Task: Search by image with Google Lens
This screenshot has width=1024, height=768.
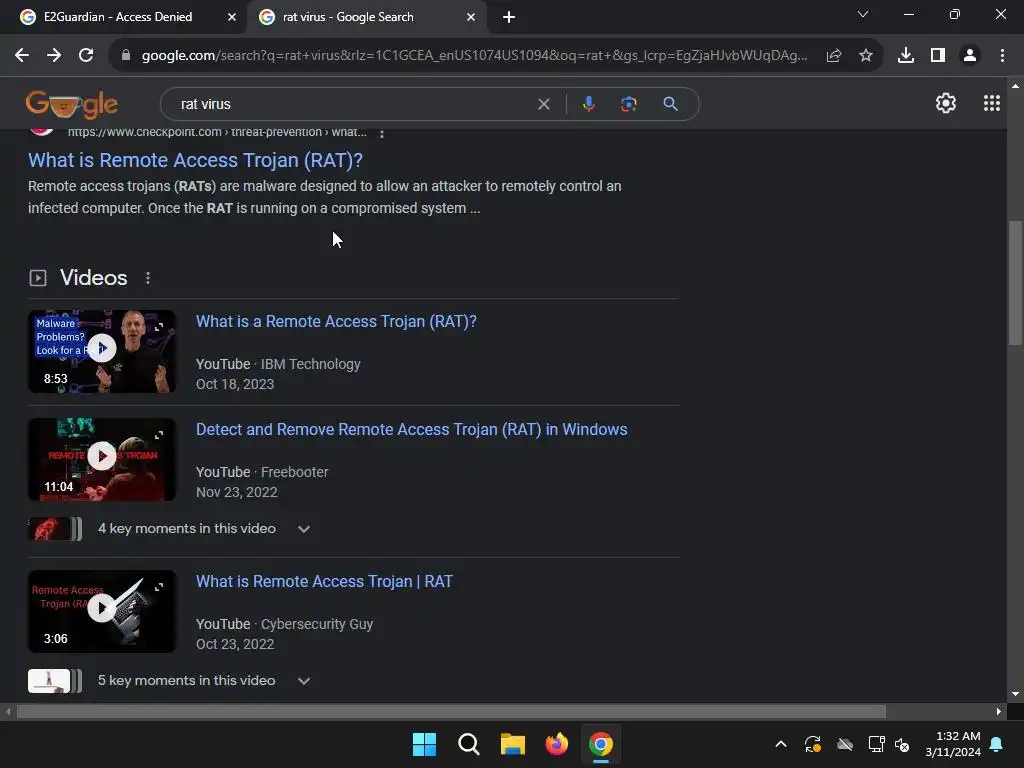Action: point(629,104)
